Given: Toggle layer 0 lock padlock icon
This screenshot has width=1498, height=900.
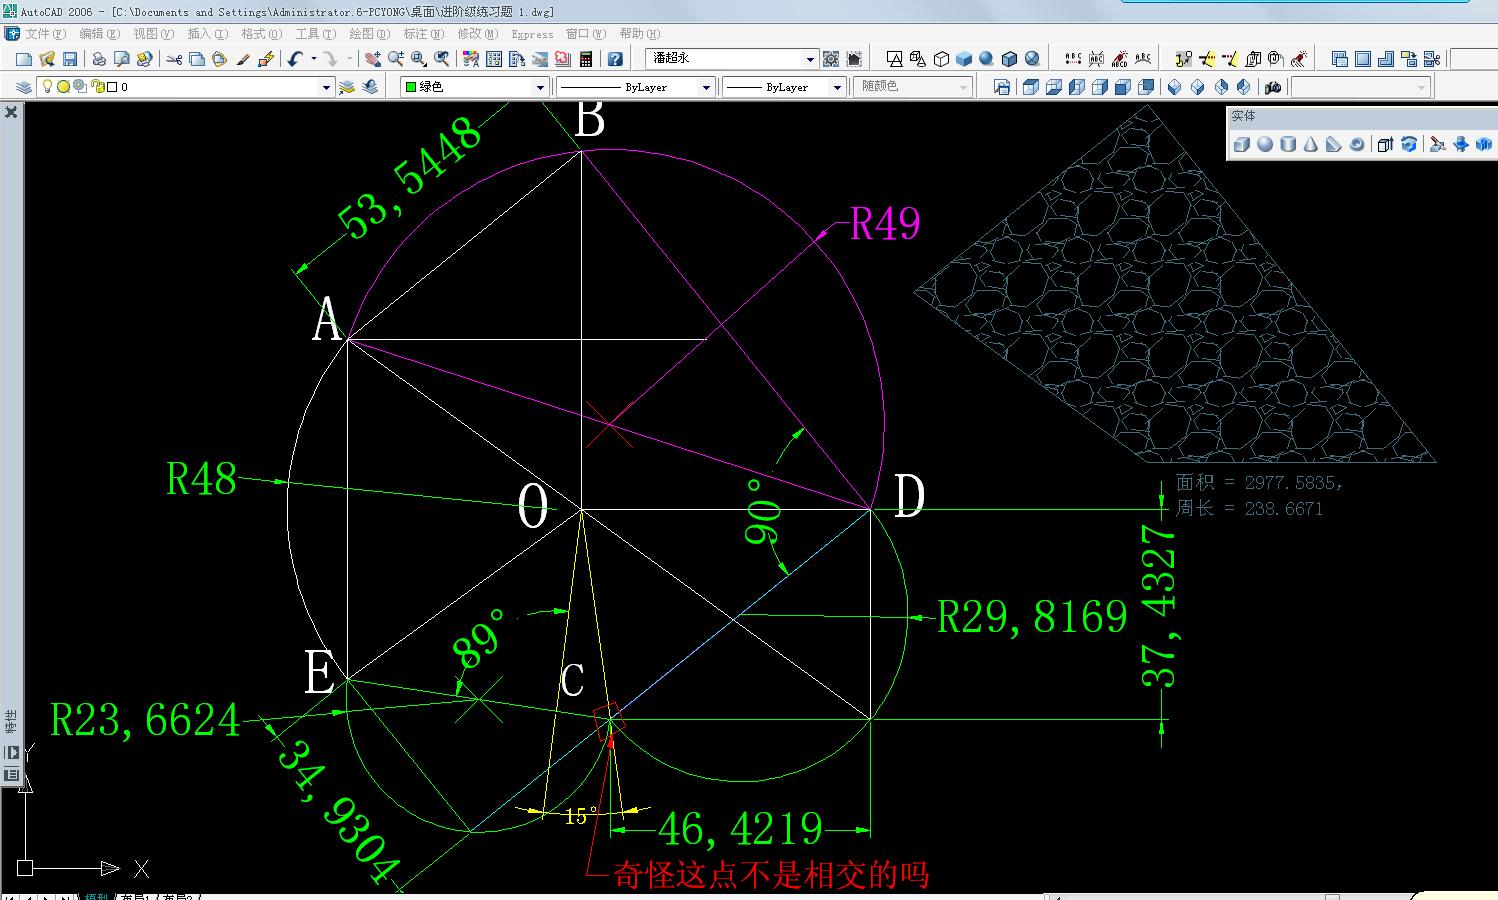Looking at the screenshot, I should pos(98,87).
